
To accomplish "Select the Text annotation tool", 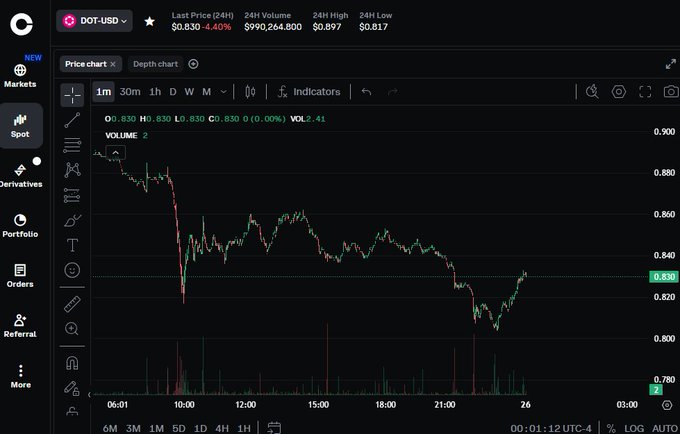I will pos(72,245).
